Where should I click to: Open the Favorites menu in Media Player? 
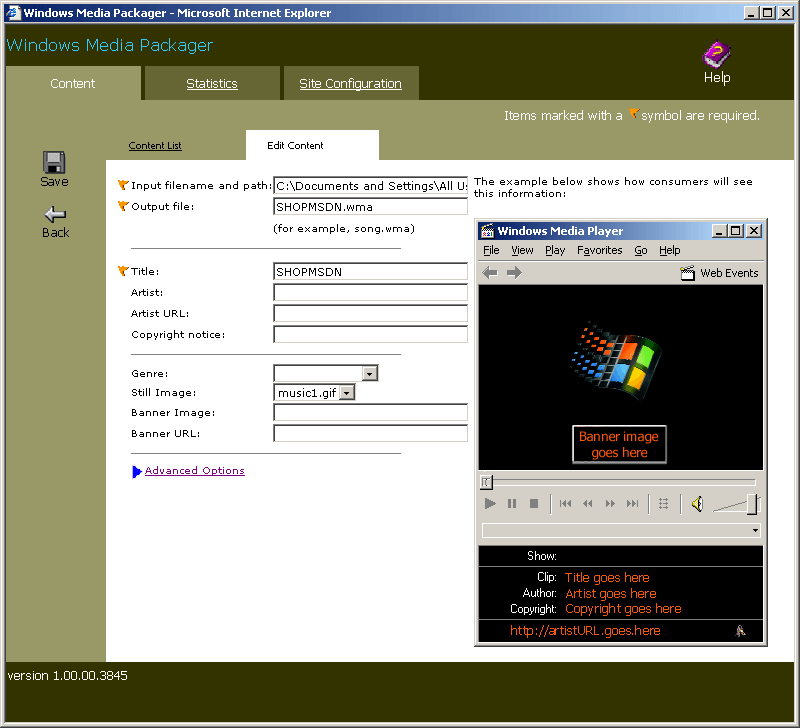599,250
